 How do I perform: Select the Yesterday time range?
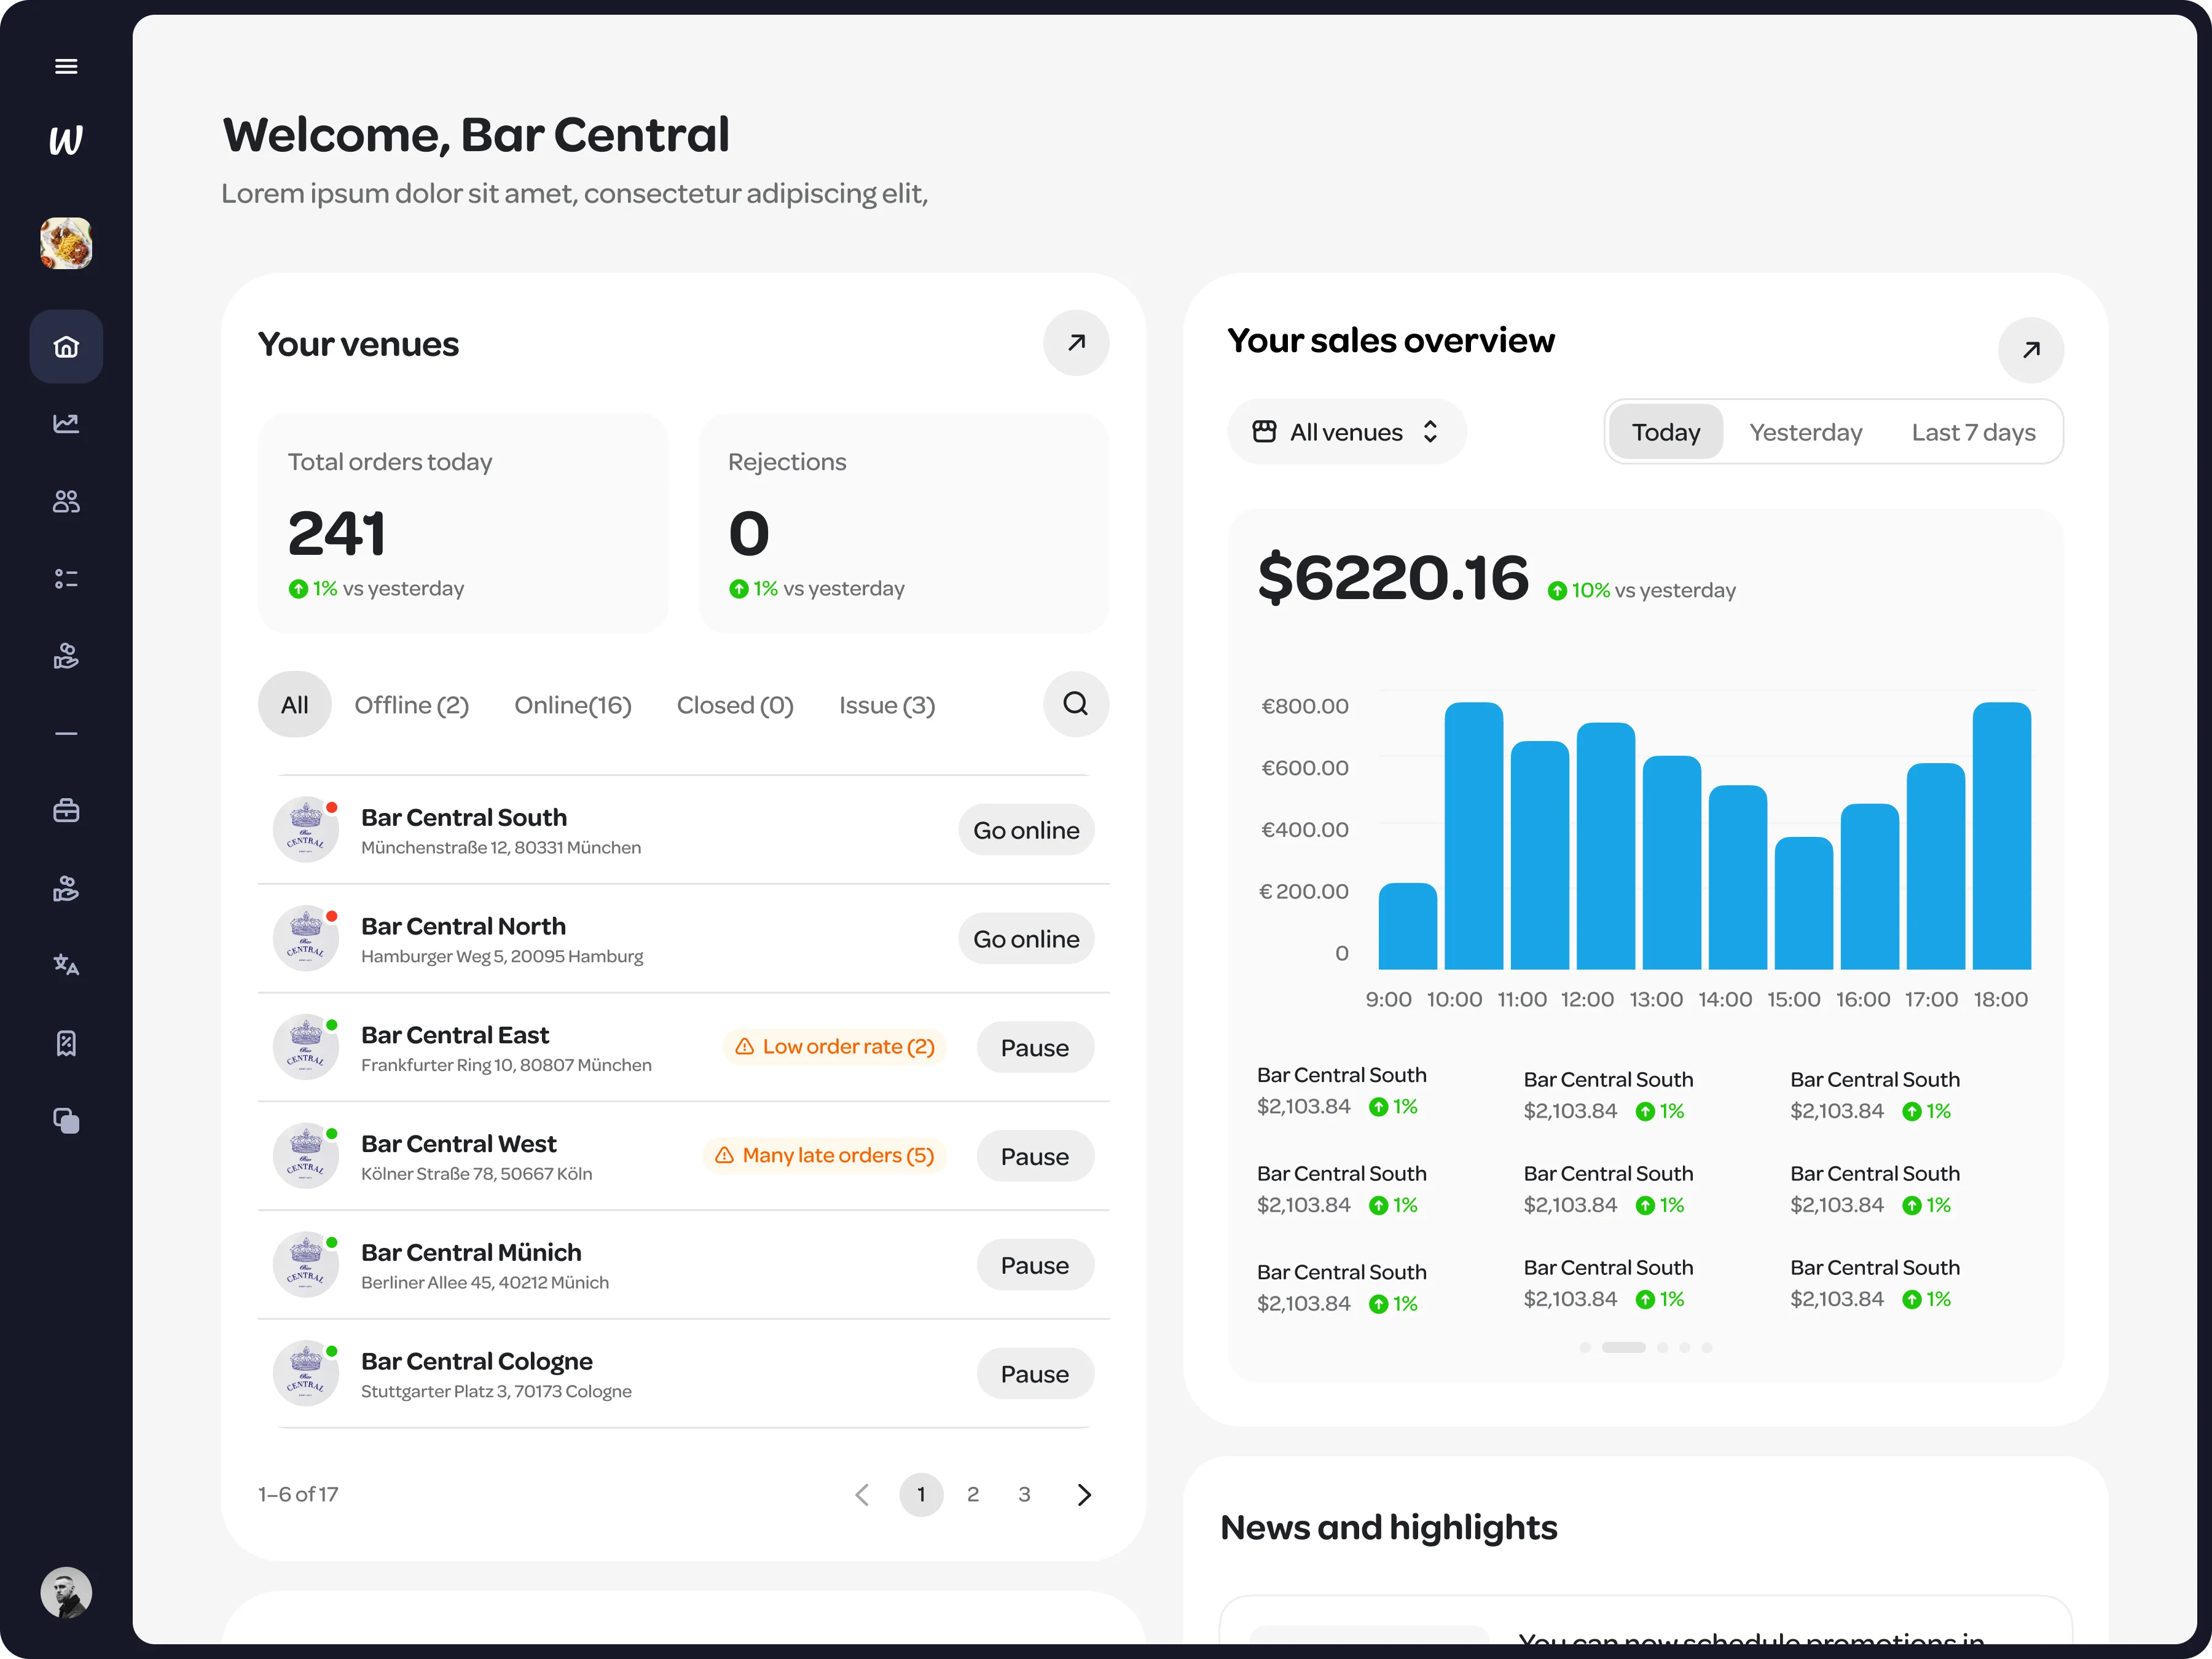[1805, 432]
